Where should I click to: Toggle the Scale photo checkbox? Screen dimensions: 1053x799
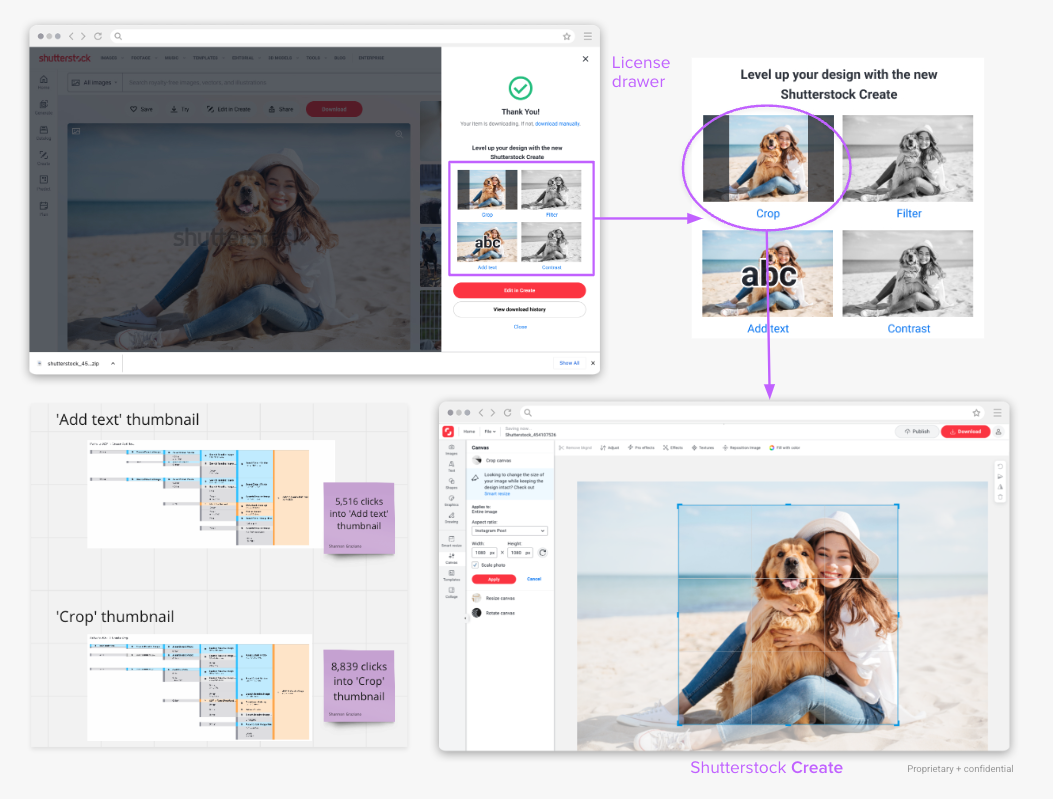coord(475,565)
